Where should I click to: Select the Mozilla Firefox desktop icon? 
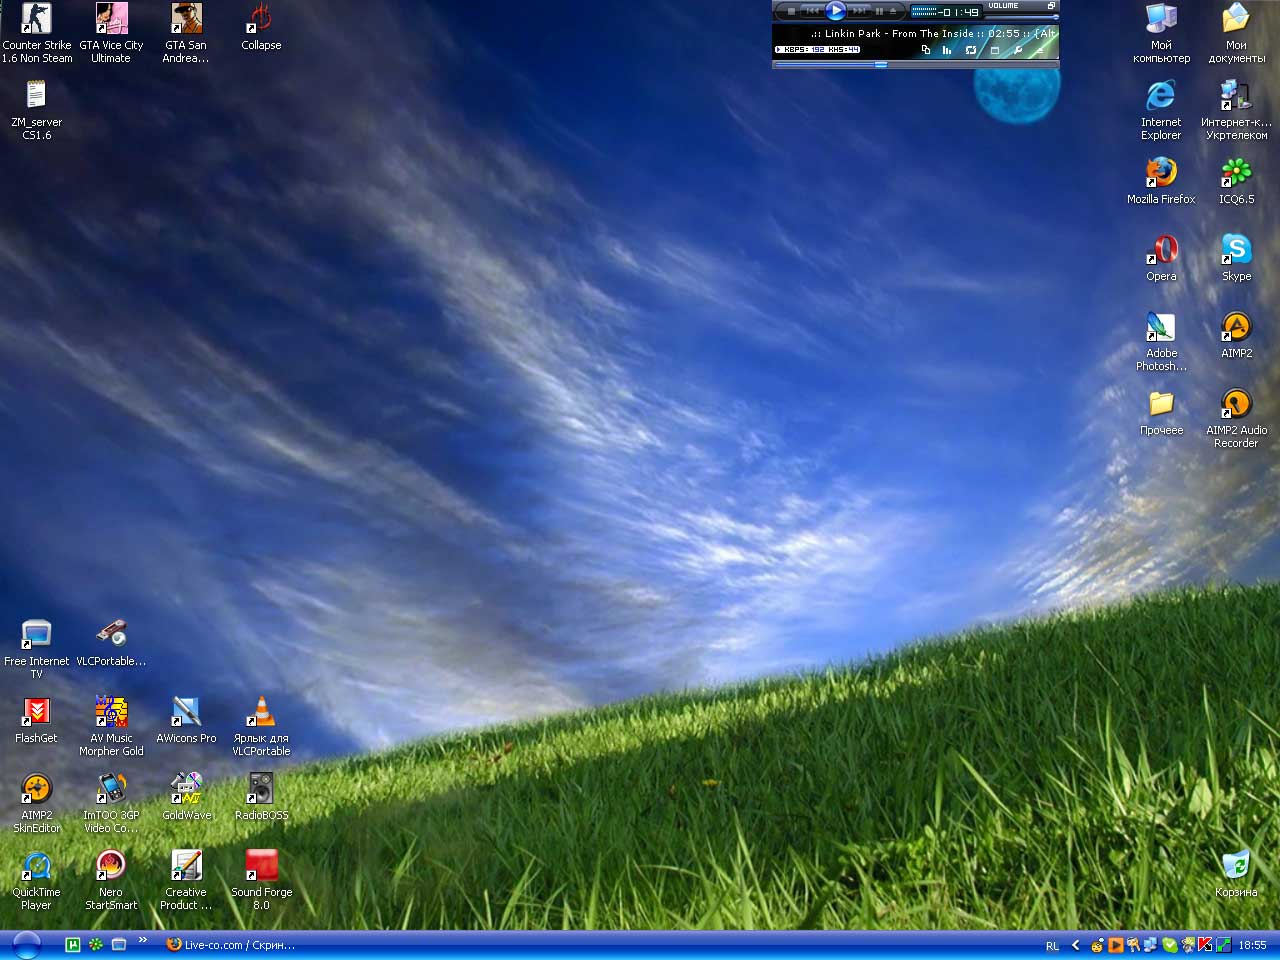pyautogui.click(x=1161, y=173)
